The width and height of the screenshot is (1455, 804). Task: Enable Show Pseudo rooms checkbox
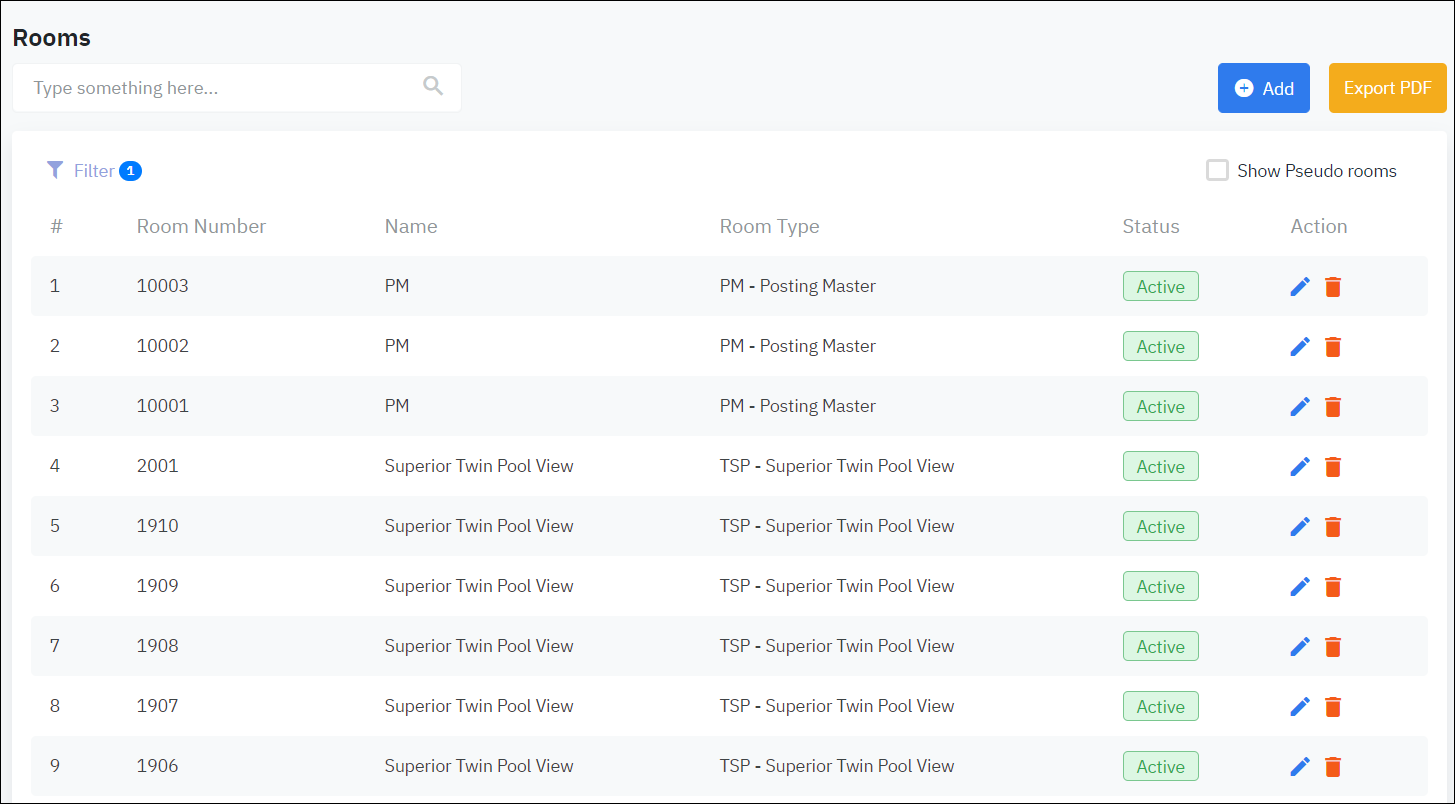point(1217,171)
